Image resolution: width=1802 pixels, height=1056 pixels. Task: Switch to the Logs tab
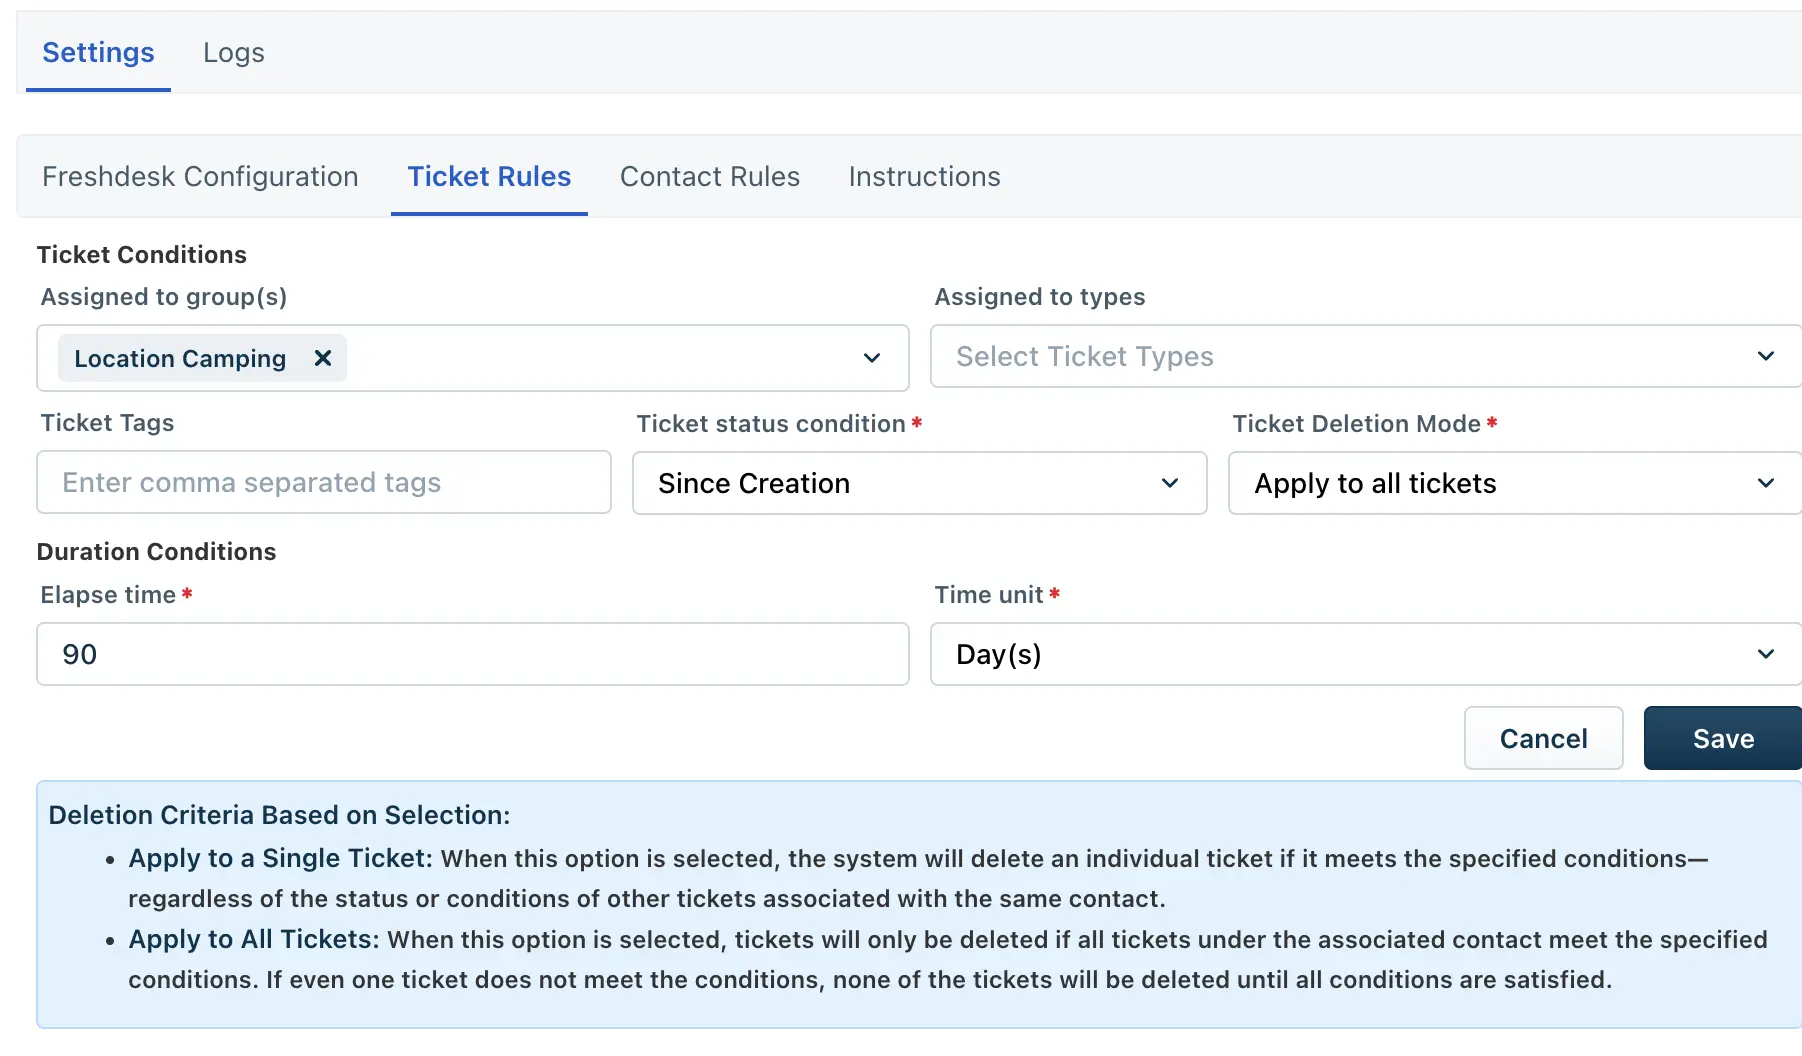233,52
